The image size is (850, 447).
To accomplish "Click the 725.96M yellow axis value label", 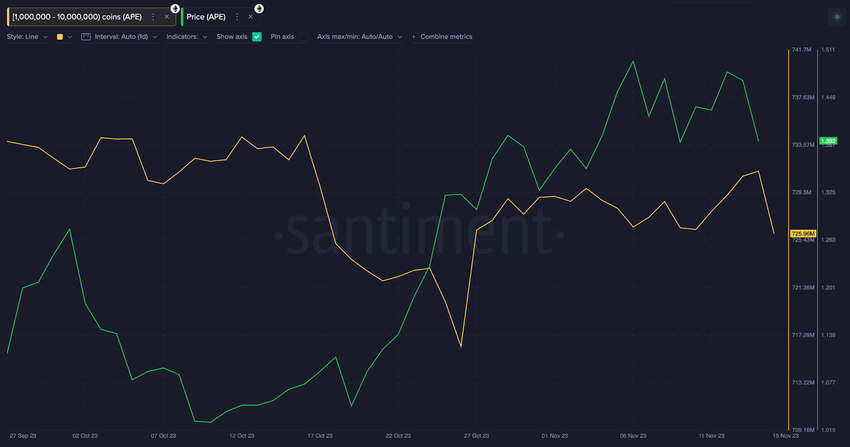I will (803, 234).
